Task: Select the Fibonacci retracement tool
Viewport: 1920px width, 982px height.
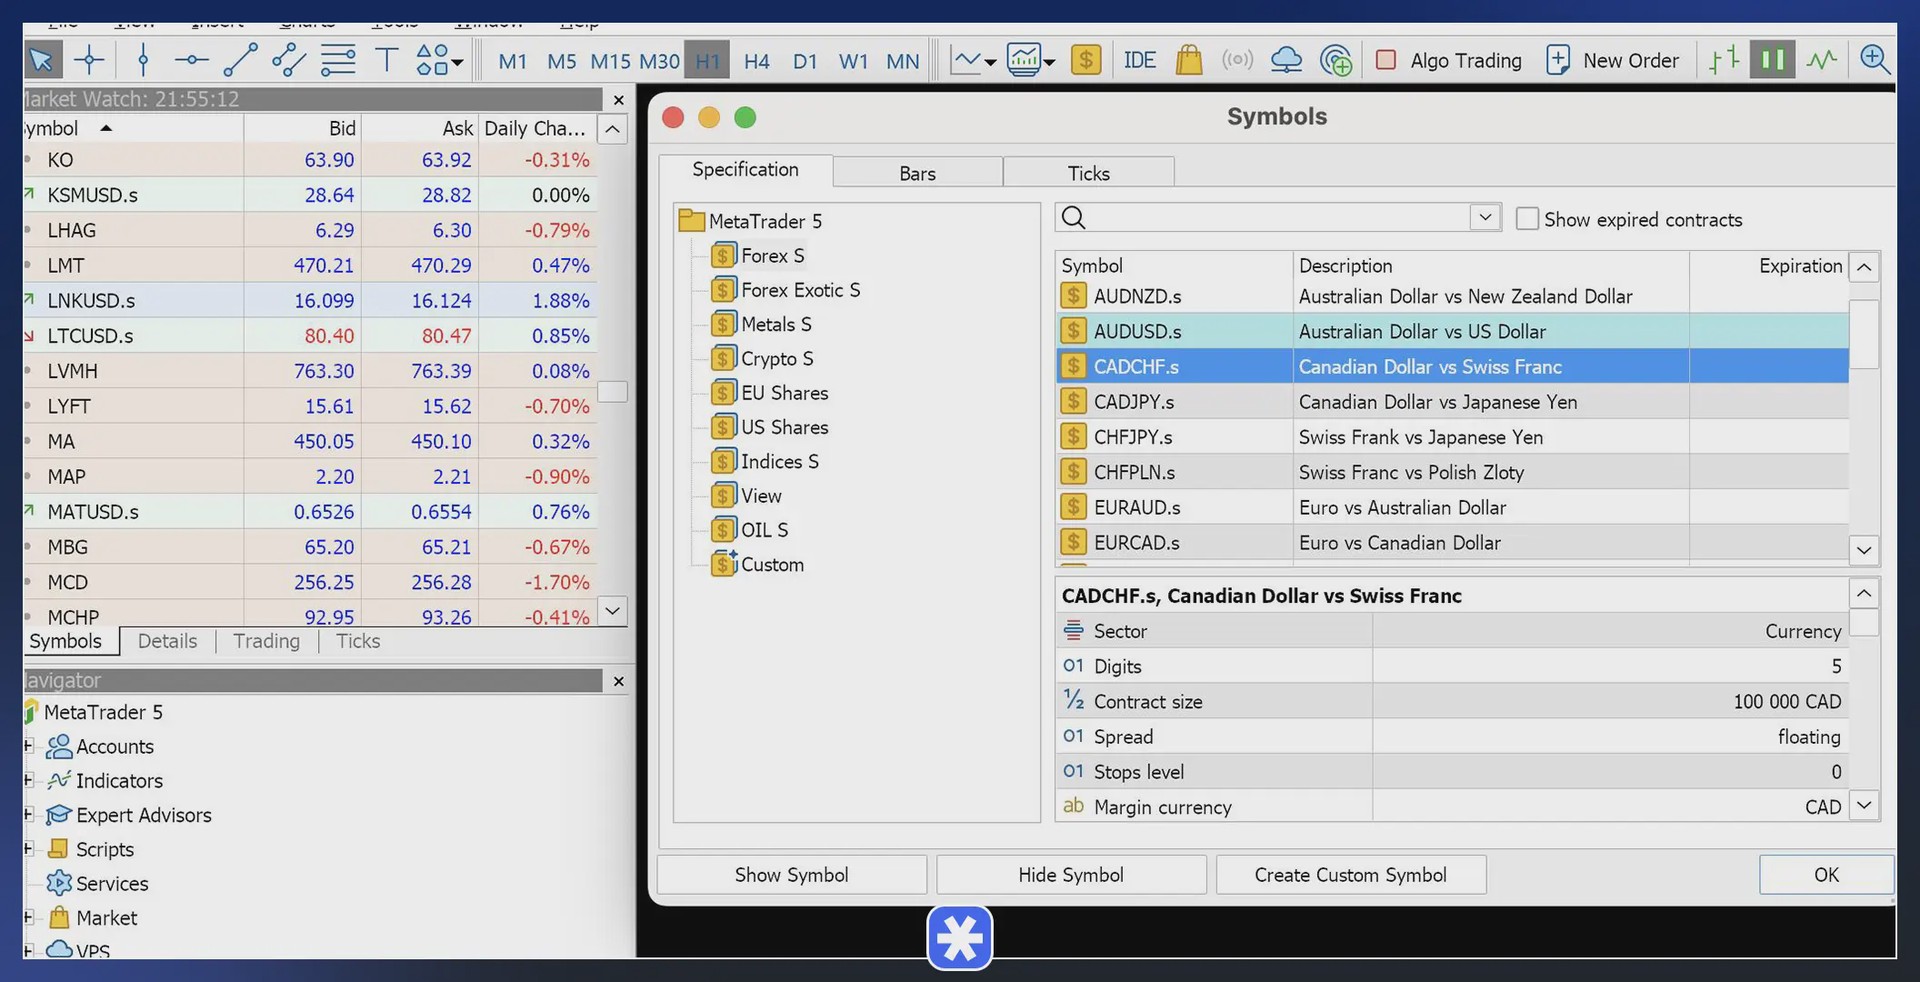Action: click(338, 60)
